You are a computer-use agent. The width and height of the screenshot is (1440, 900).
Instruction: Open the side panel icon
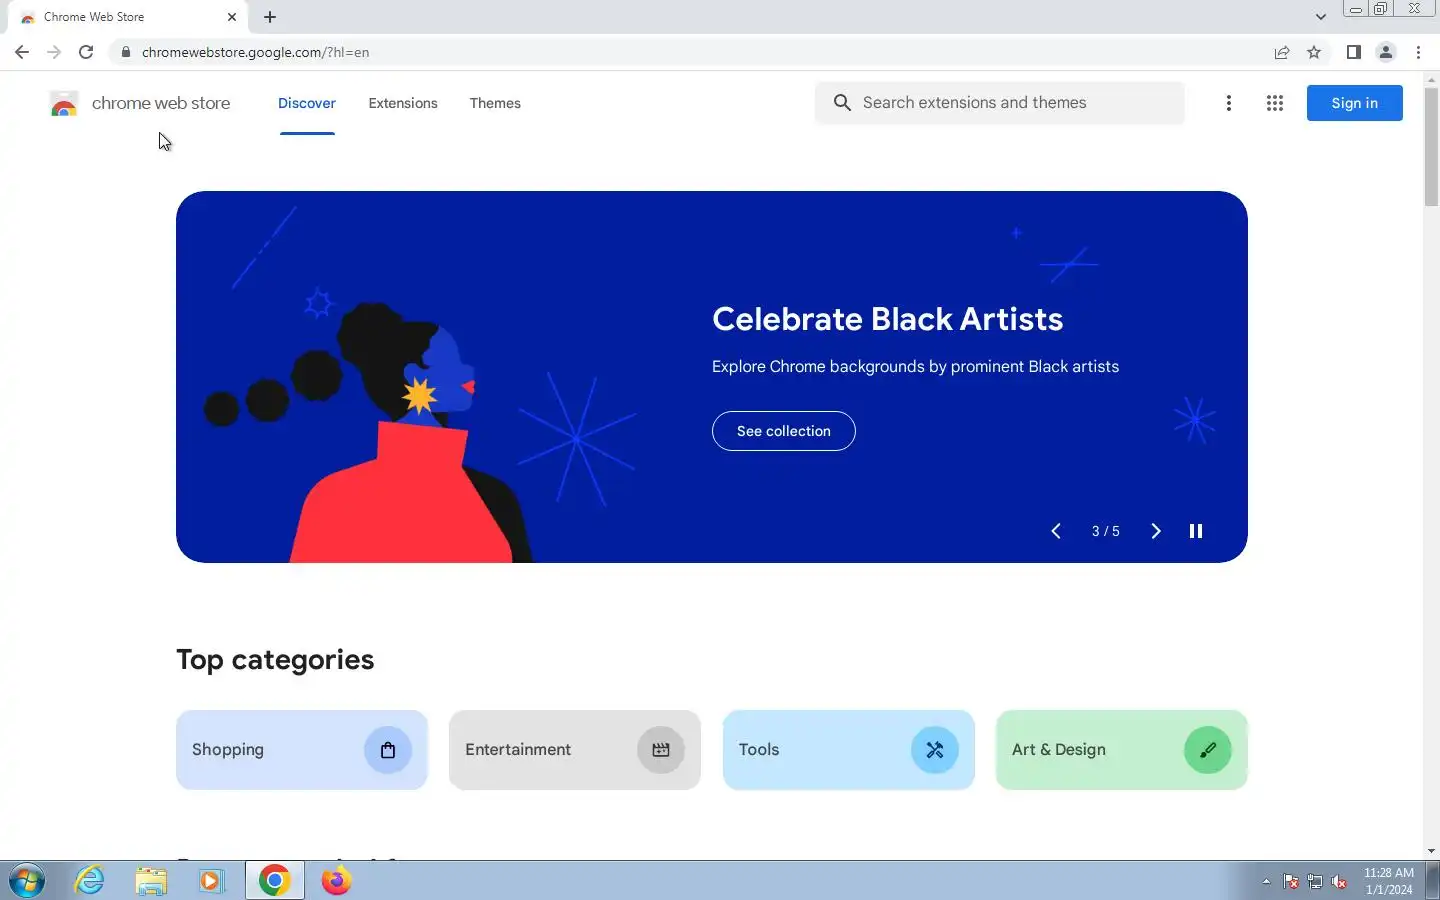pos(1353,52)
